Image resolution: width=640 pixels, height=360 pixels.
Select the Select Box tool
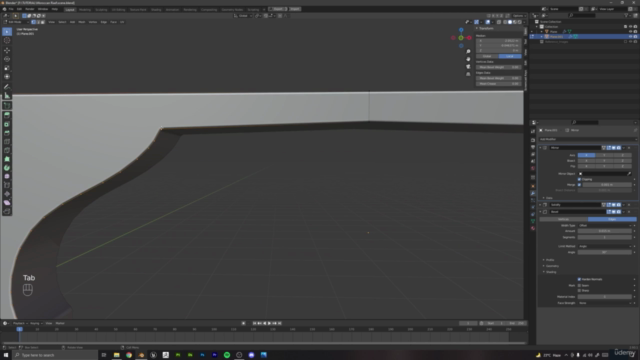coord(7,32)
